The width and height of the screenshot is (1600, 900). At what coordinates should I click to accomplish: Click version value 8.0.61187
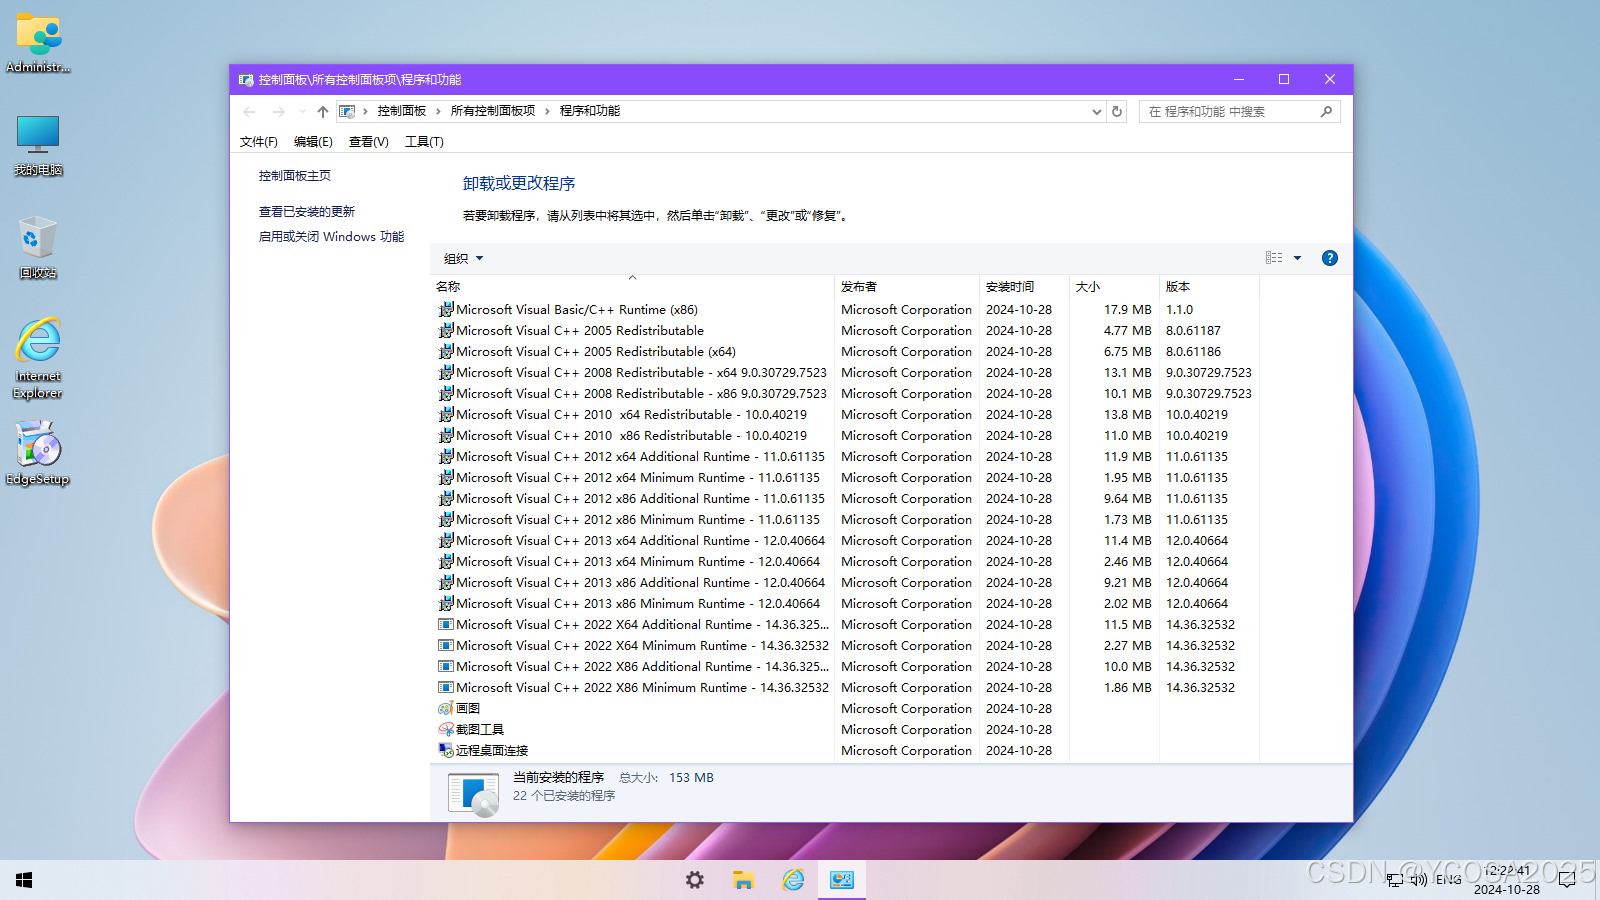tap(1193, 331)
